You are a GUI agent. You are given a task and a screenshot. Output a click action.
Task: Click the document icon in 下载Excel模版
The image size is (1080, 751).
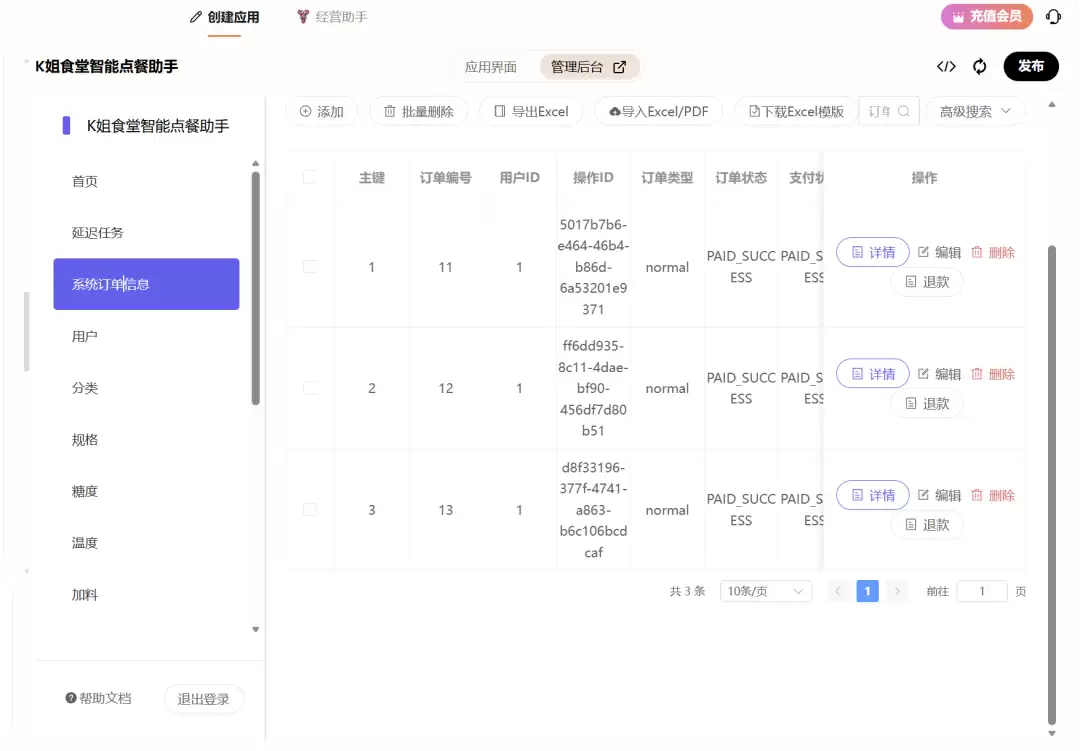coord(754,111)
